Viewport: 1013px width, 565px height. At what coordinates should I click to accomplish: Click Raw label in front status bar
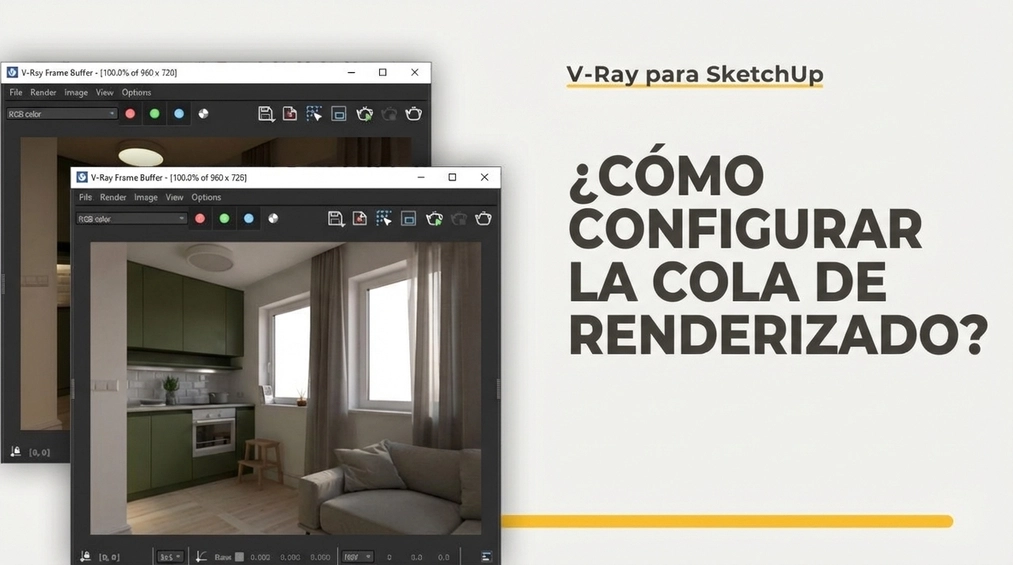[x=223, y=557]
